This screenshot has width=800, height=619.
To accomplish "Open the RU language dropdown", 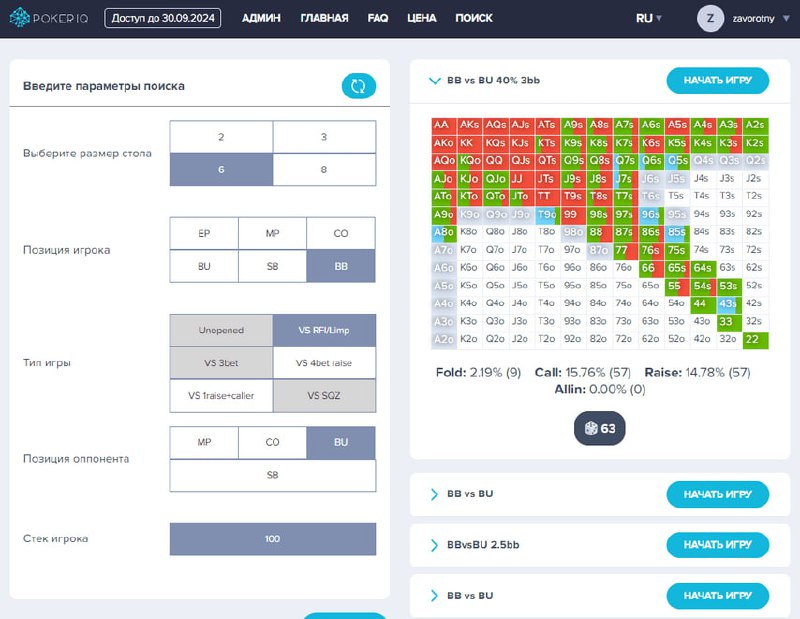I will pyautogui.click(x=648, y=18).
